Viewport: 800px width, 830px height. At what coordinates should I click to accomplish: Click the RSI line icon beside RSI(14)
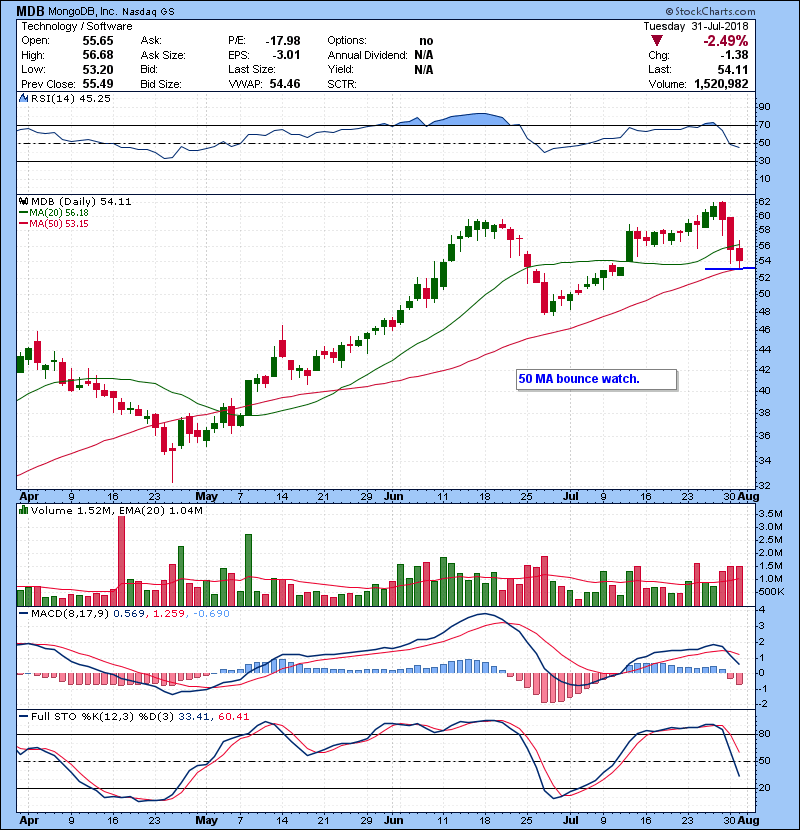click(x=23, y=98)
